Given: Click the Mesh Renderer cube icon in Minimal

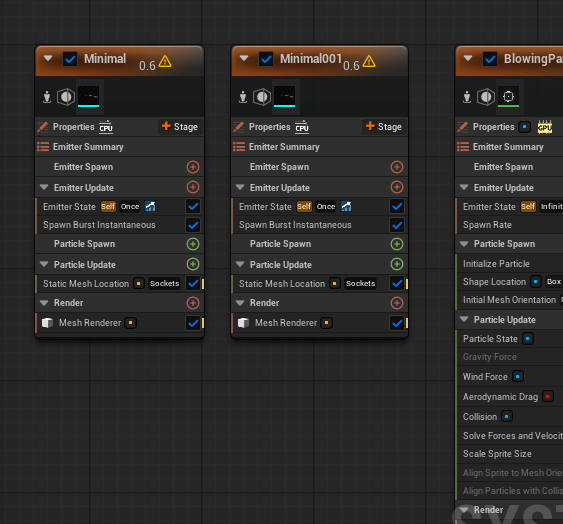Looking at the screenshot, I should pos(47,323).
